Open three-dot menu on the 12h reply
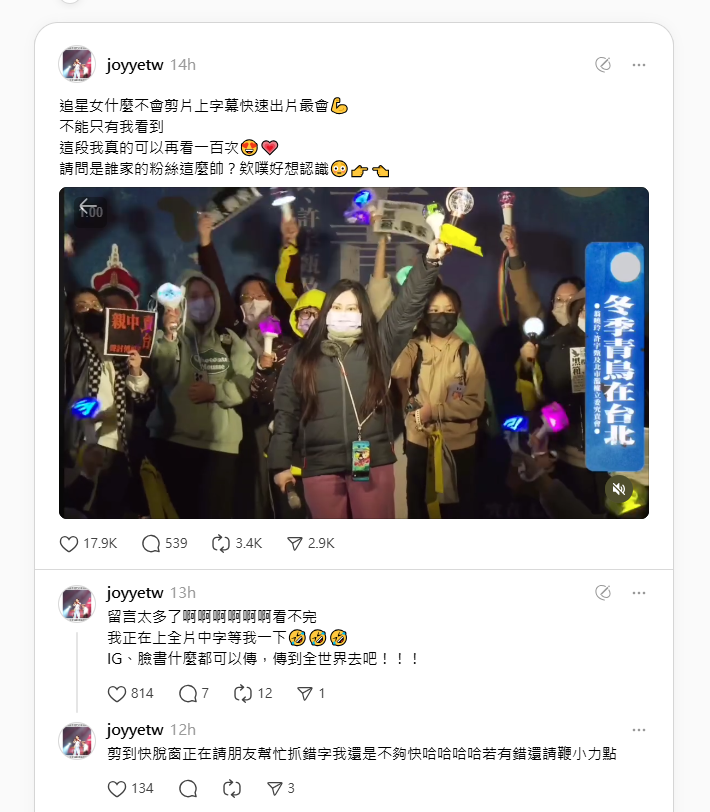 (x=639, y=730)
